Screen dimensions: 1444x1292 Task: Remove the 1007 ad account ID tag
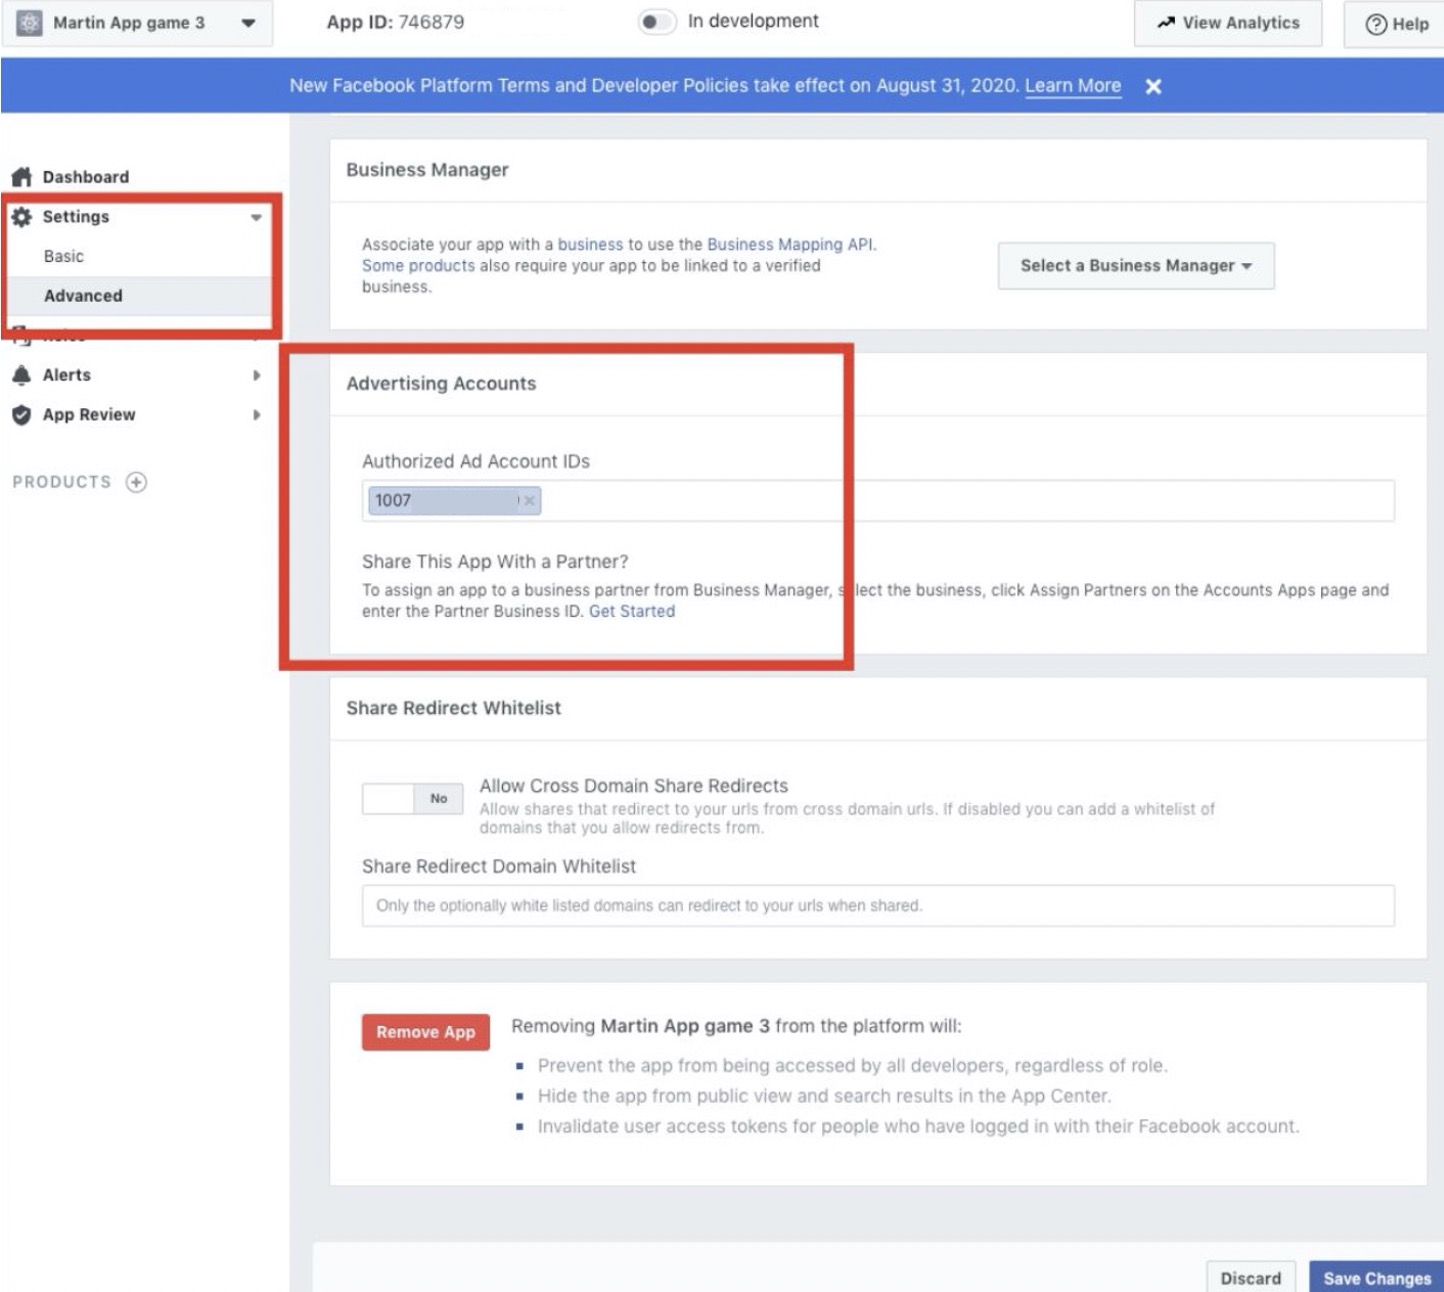click(529, 501)
